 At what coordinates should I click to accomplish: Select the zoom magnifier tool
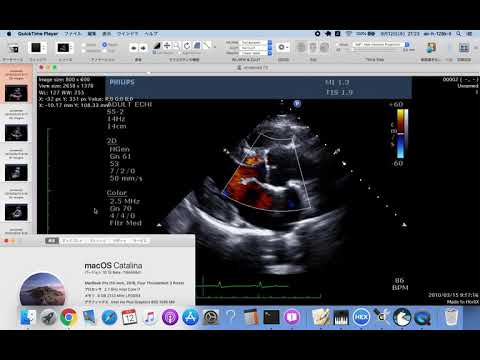click(x=177, y=46)
